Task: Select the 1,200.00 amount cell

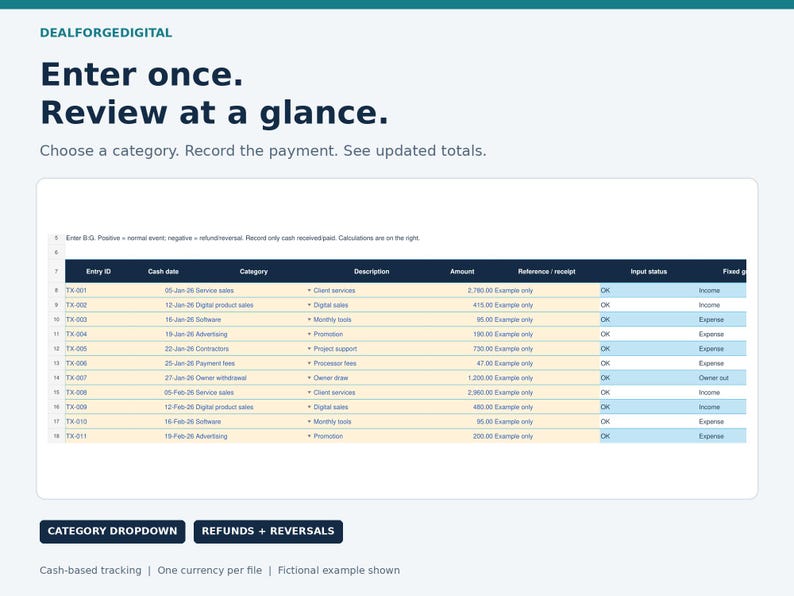Action: [480, 378]
